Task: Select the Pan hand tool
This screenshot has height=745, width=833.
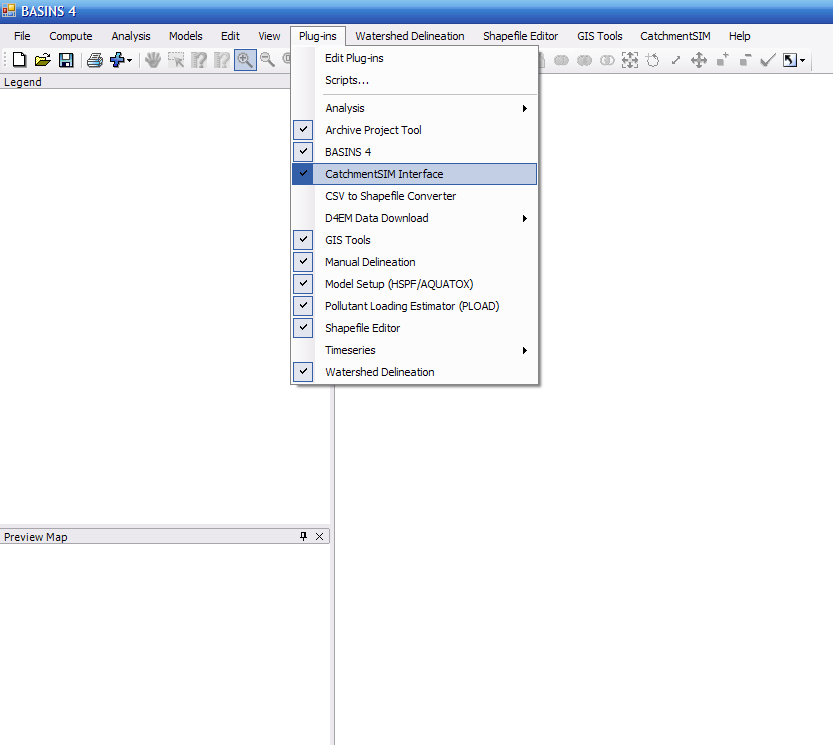Action: (x=153, y=60)
